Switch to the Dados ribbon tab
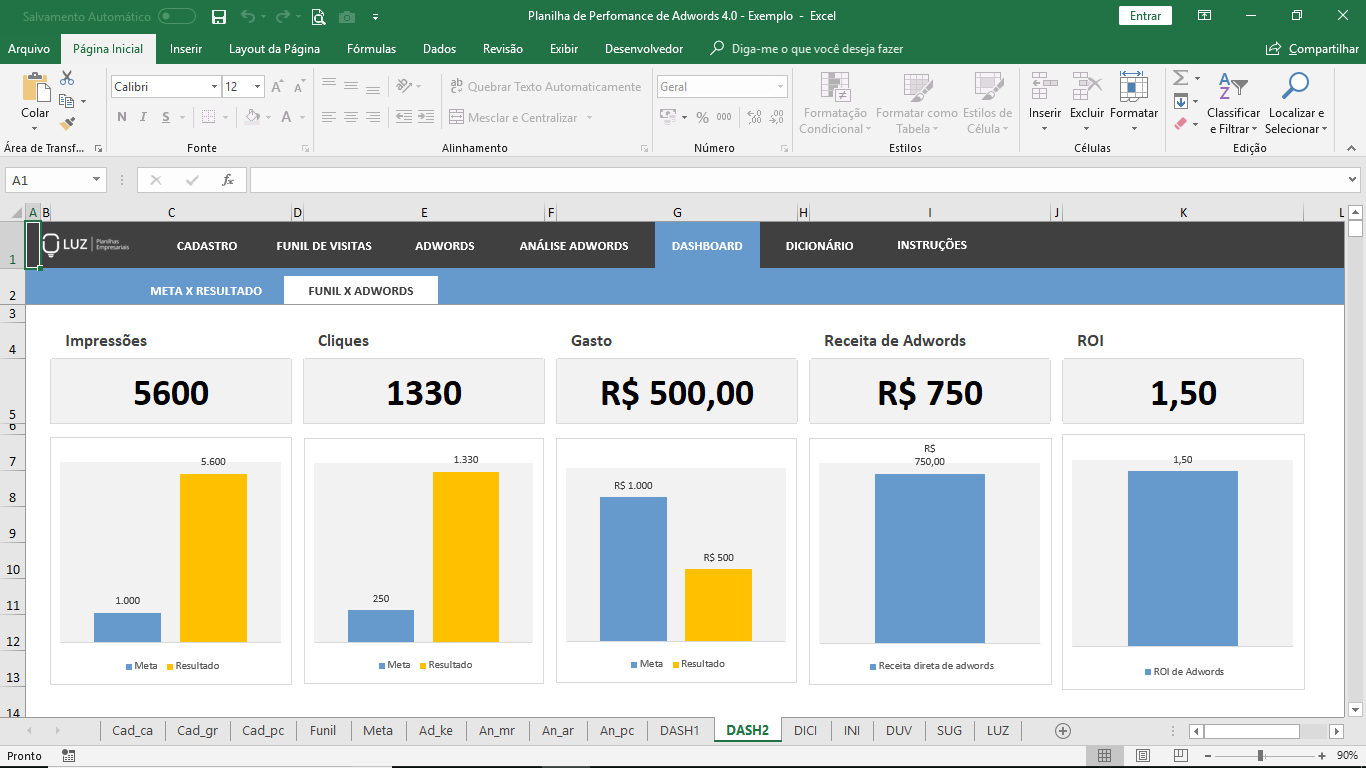Image resolution: width=1366 pixels, height=768 pixels. [x=439, y=49]
